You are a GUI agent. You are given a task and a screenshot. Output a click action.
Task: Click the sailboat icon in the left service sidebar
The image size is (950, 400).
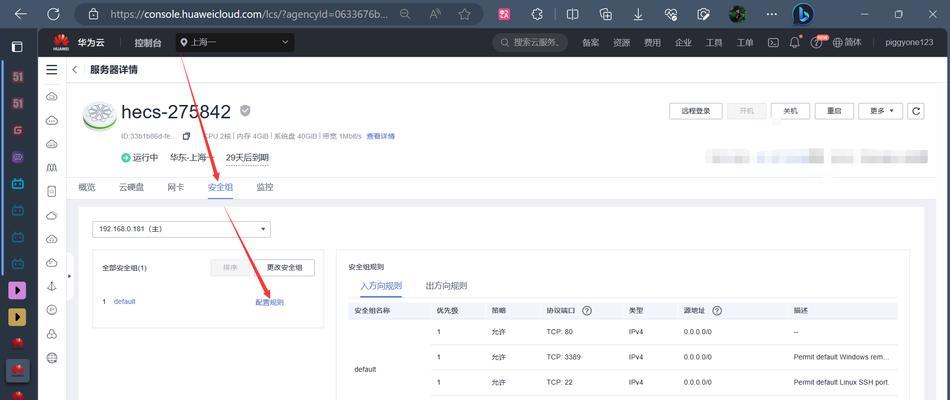click(x=52, y=287)
